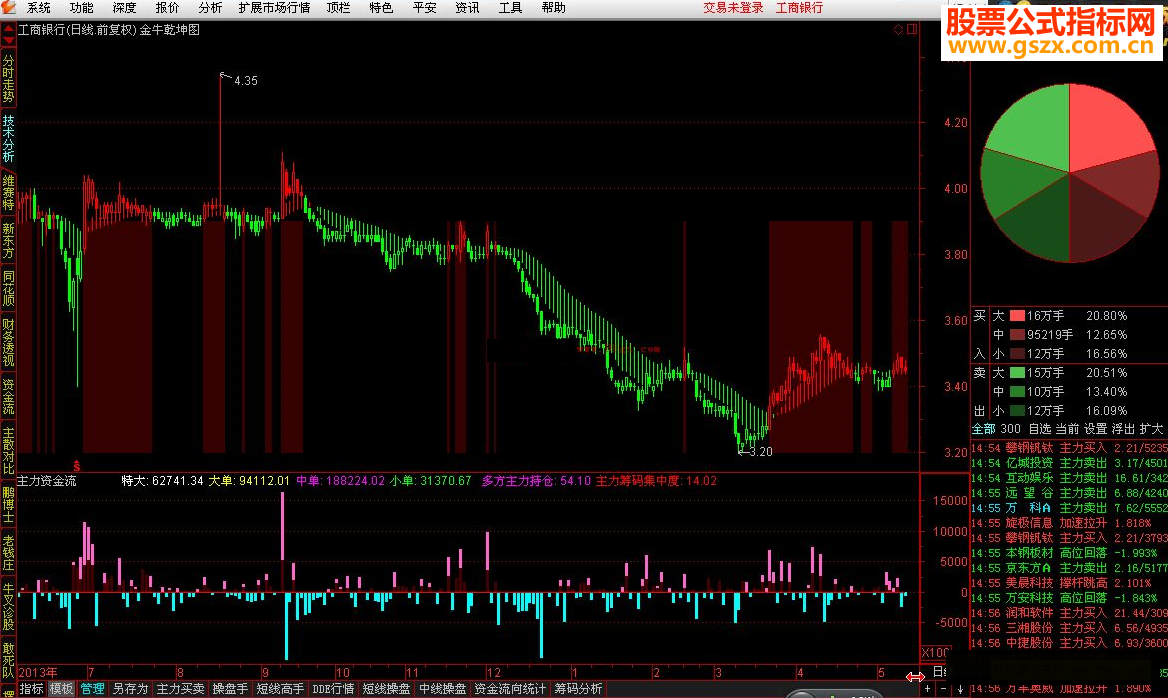Open the 工具 menu

pyautogui.click(x=510, y=7)
